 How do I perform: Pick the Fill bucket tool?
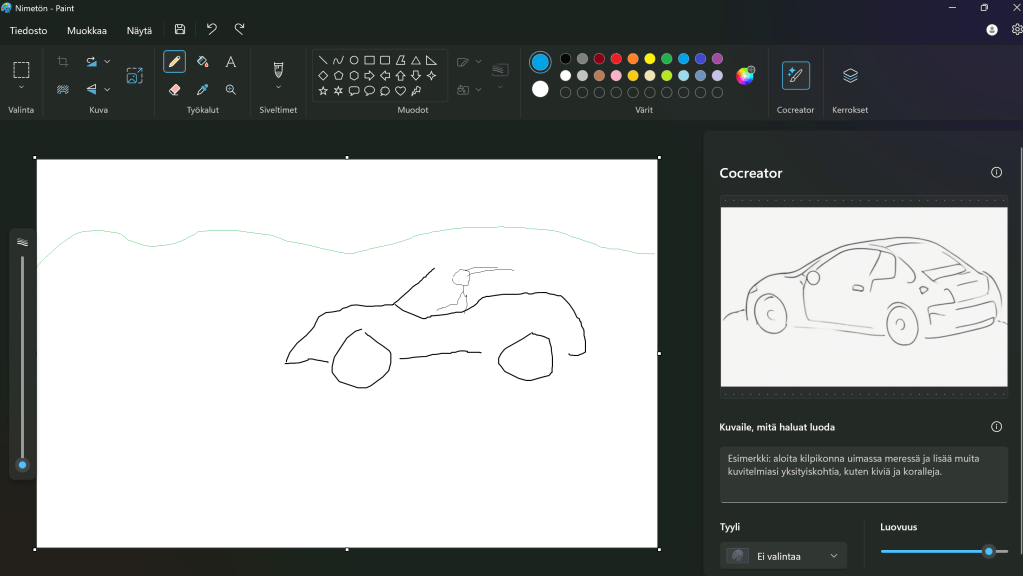(202, 62)
